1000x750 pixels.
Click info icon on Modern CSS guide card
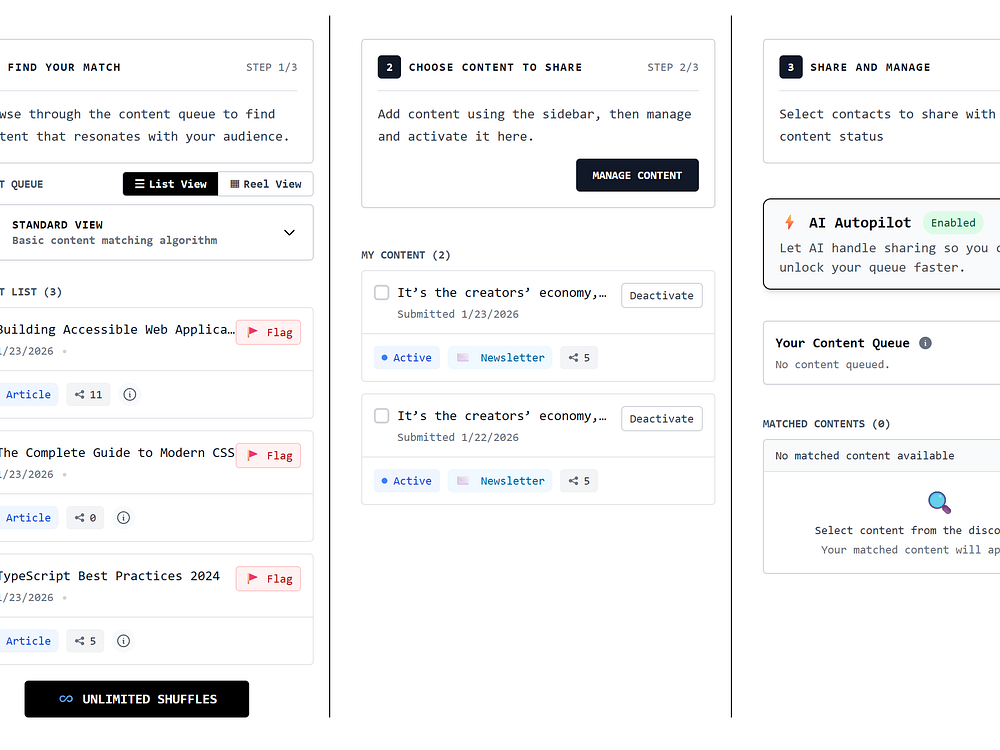point(124,517)
